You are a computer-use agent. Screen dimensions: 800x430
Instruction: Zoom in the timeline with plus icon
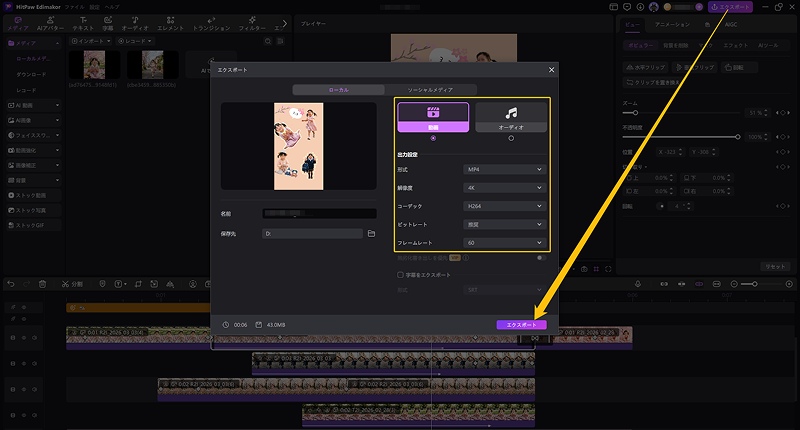789,284
